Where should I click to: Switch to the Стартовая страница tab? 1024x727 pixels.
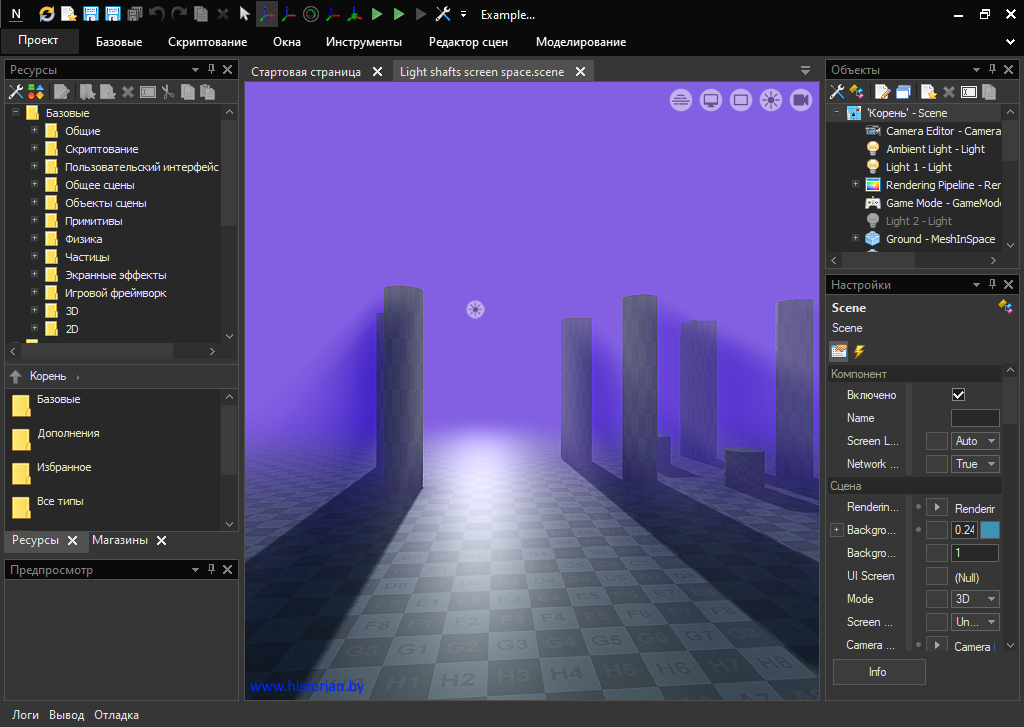(x=305, y=72)
